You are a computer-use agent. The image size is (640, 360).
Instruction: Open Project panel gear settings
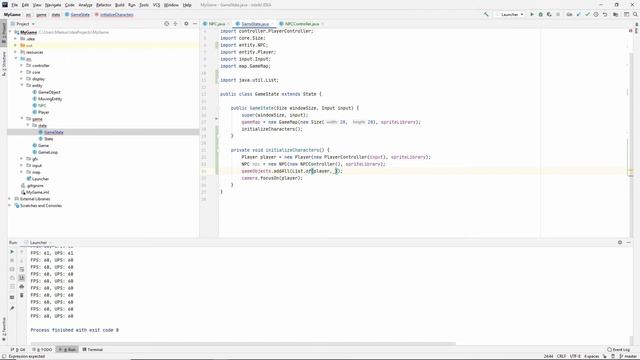[x=186, y=24]
